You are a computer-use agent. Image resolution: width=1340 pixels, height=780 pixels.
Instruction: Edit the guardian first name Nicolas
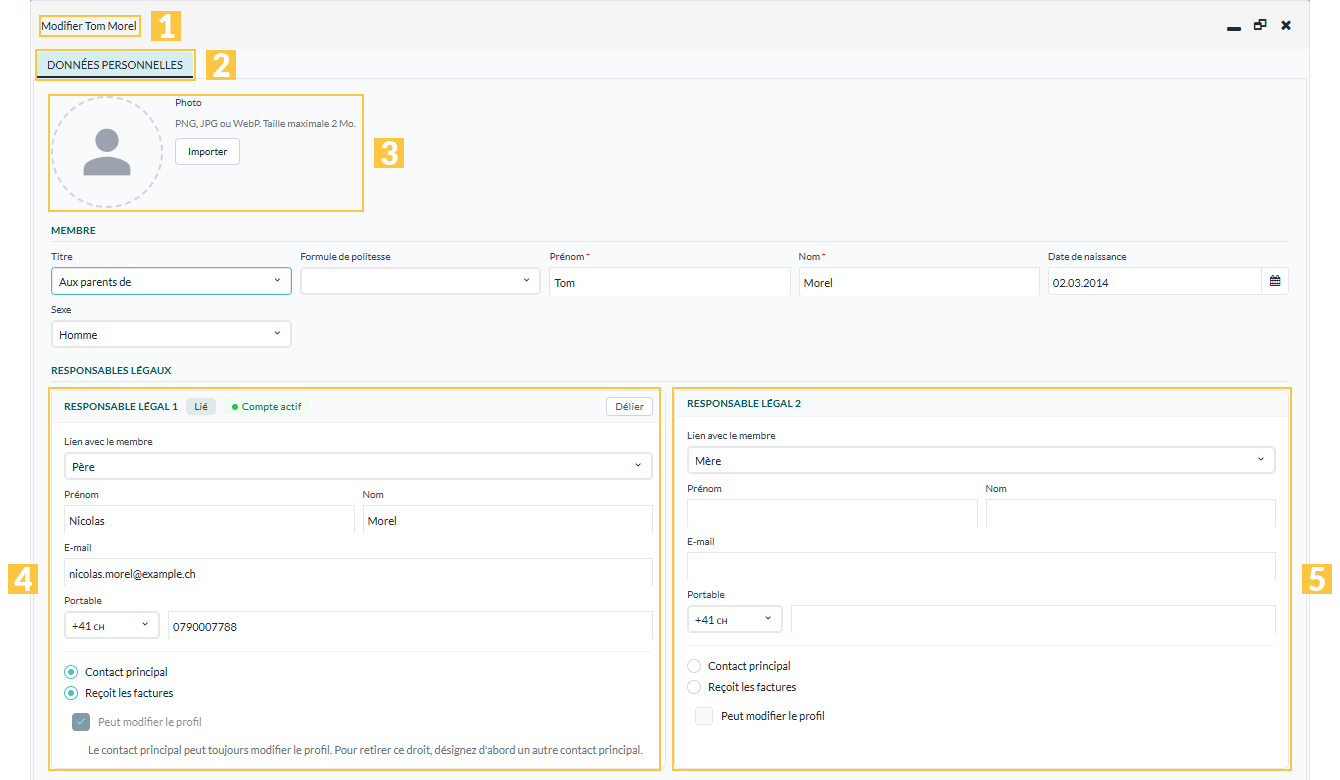(x=209, y=520)
